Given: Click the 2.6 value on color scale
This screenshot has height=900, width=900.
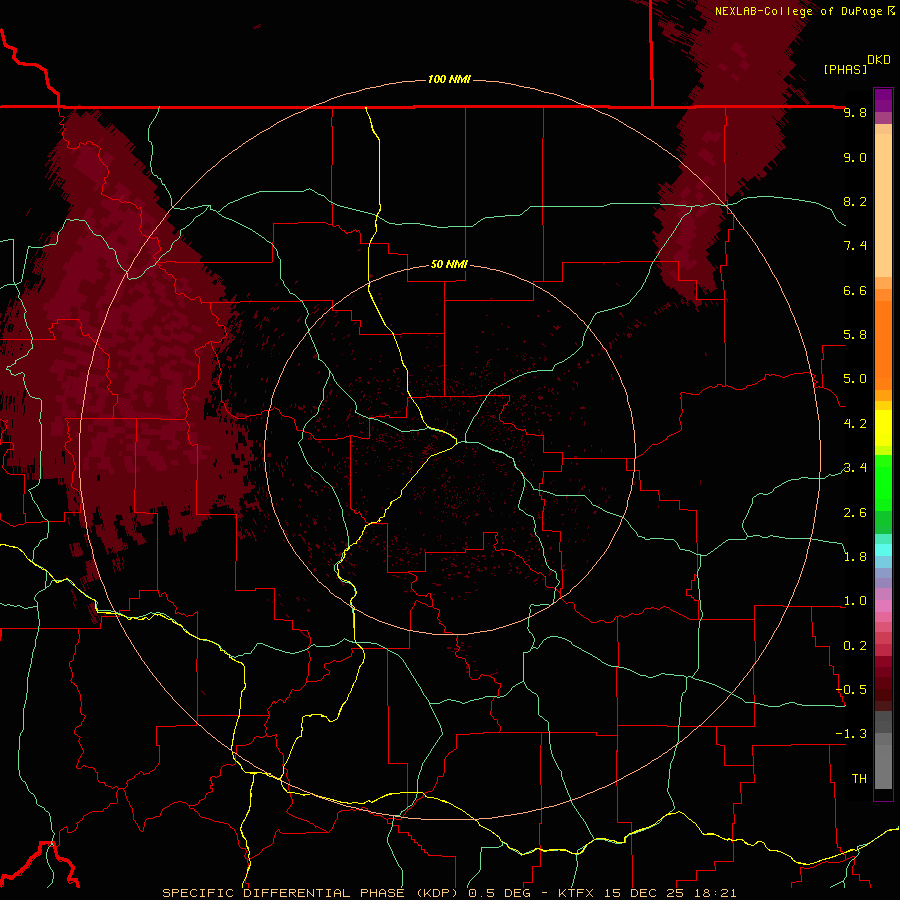Looking at the screenshot, I should tap(855, 513).
